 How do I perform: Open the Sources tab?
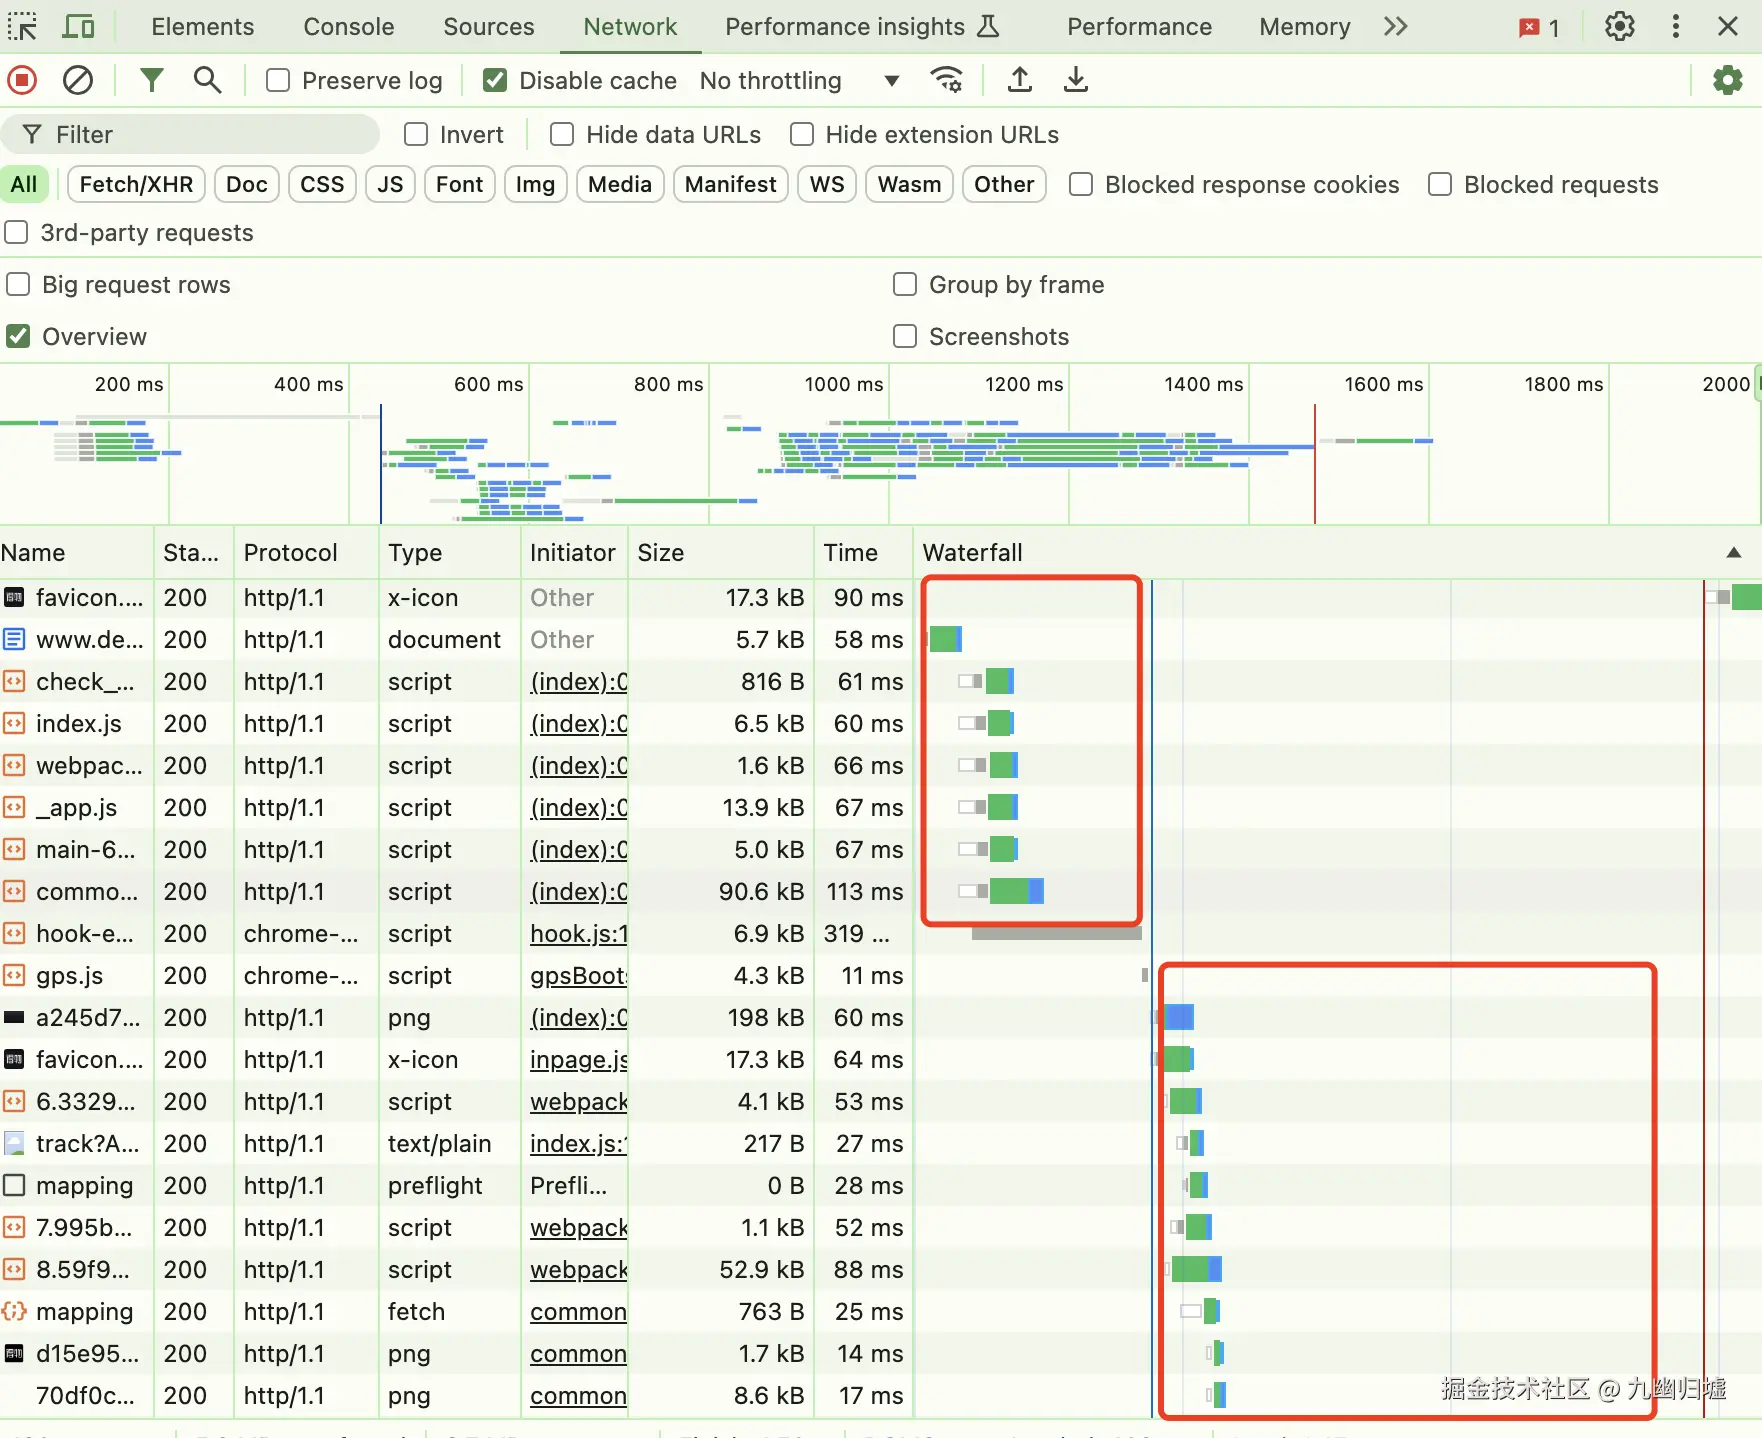488,27
